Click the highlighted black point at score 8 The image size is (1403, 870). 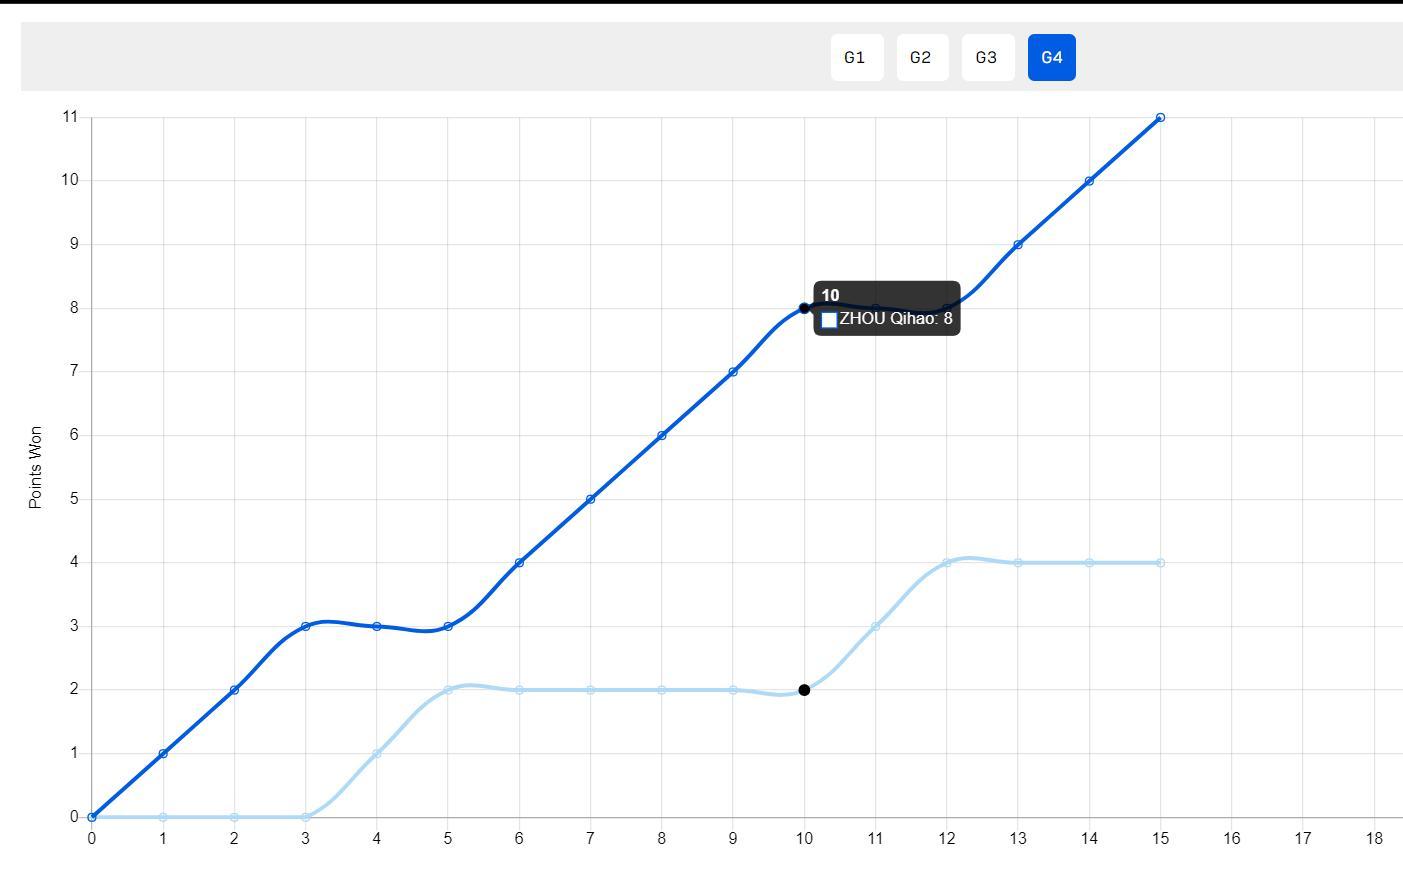pyautogui.click(x=804, y=308)
